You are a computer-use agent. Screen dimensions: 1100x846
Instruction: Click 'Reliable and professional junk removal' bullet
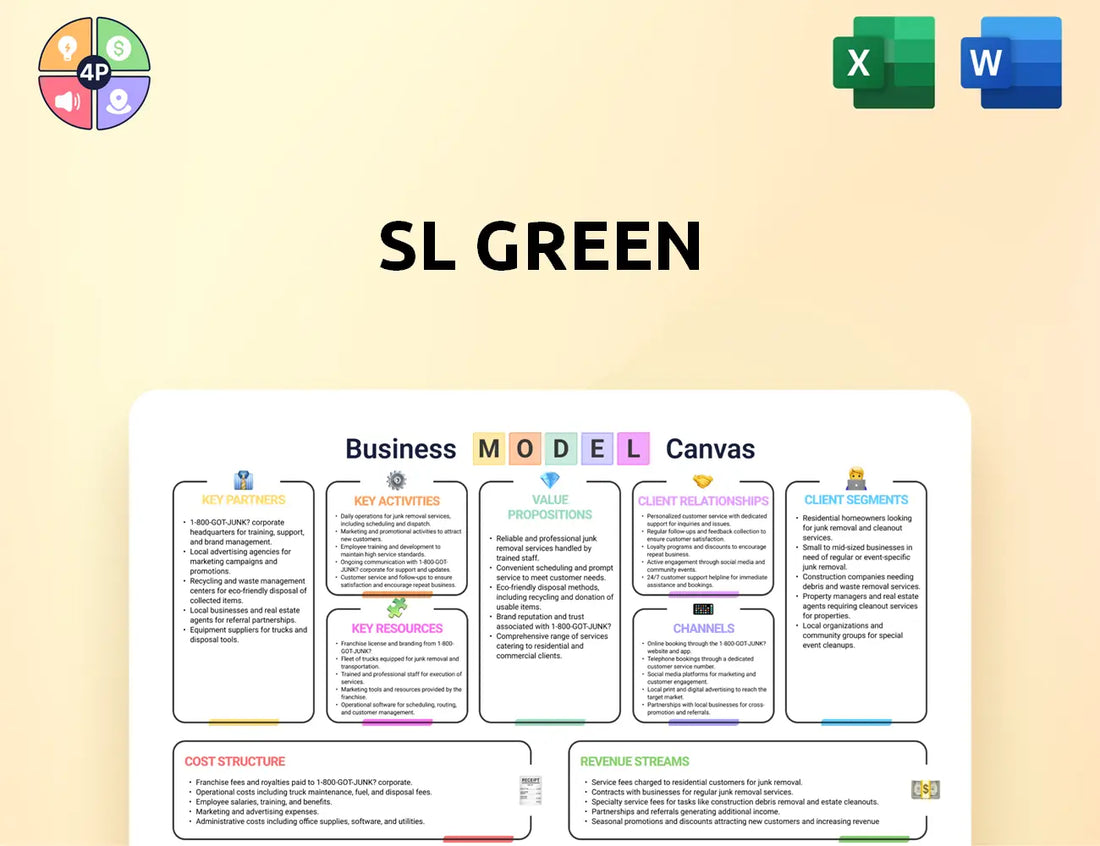pyautogui.click(x=544, y=549)
